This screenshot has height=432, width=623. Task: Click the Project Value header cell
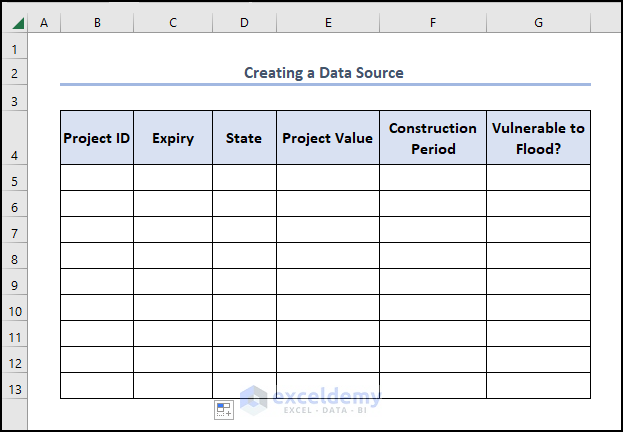tap(328, 138)
